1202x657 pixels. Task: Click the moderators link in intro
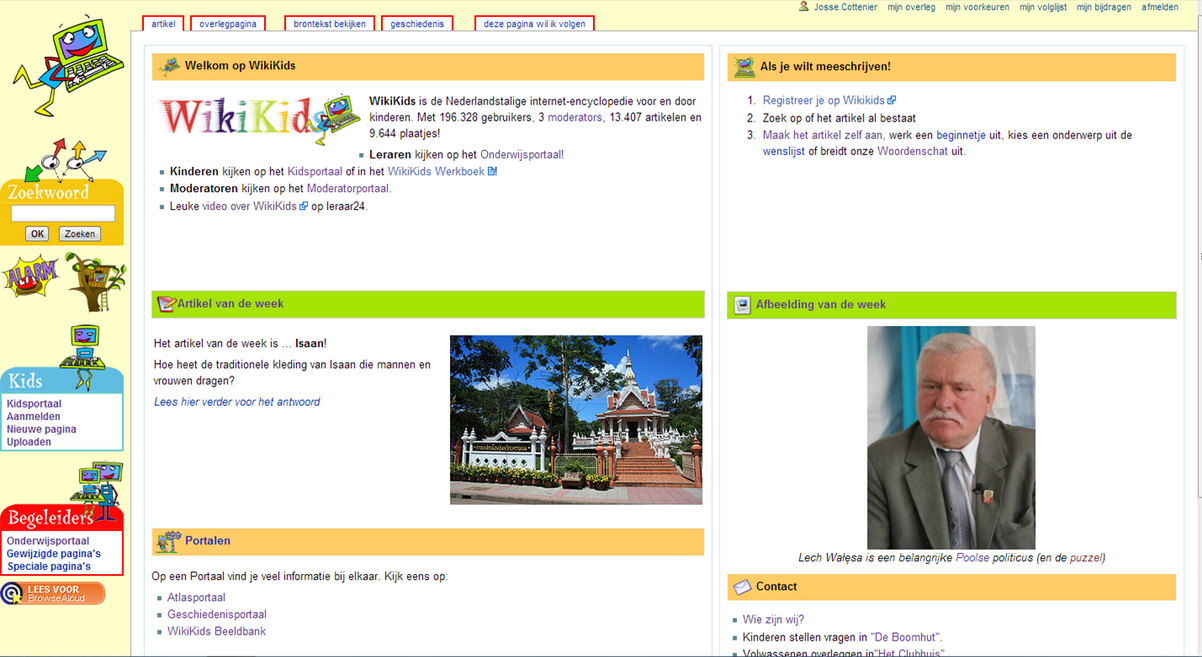pos(575,117)
